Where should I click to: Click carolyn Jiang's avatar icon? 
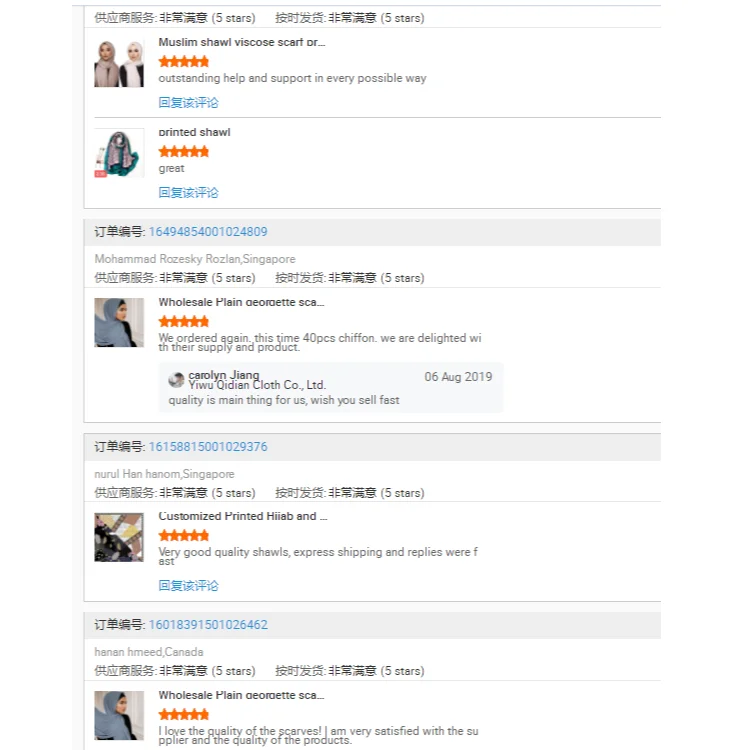(176, 380)
